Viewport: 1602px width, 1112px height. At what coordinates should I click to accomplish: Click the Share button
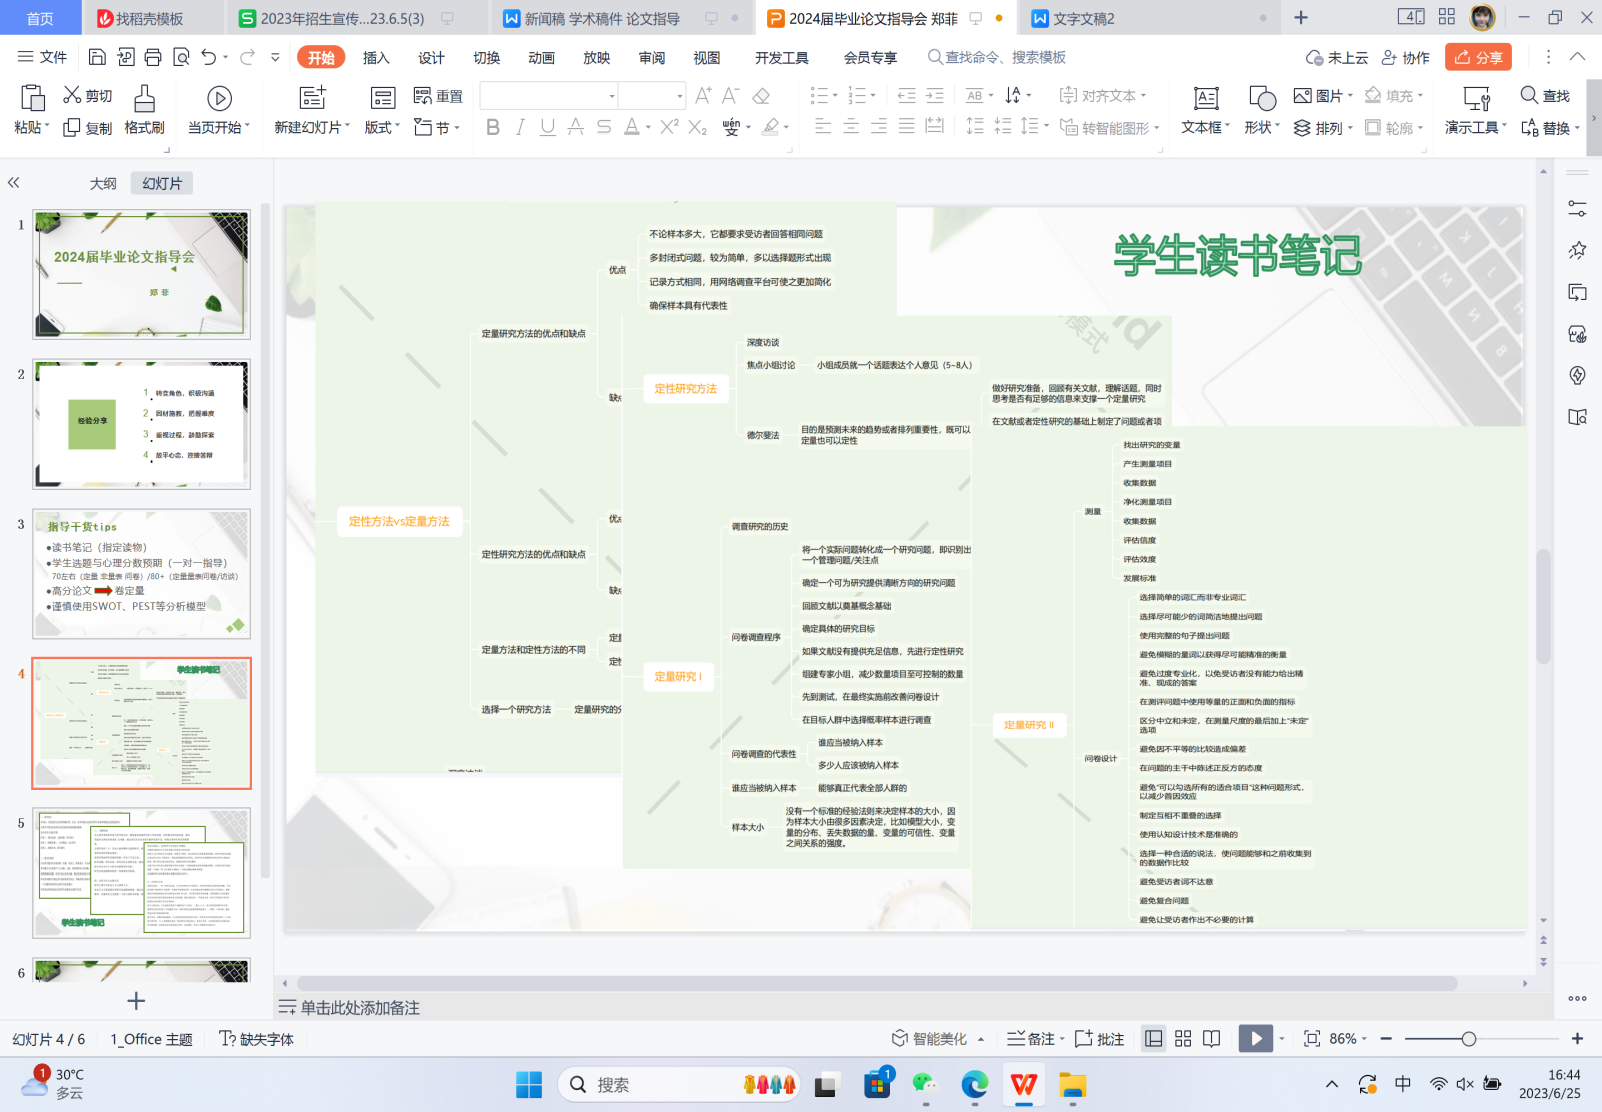tap(1477, 58)
